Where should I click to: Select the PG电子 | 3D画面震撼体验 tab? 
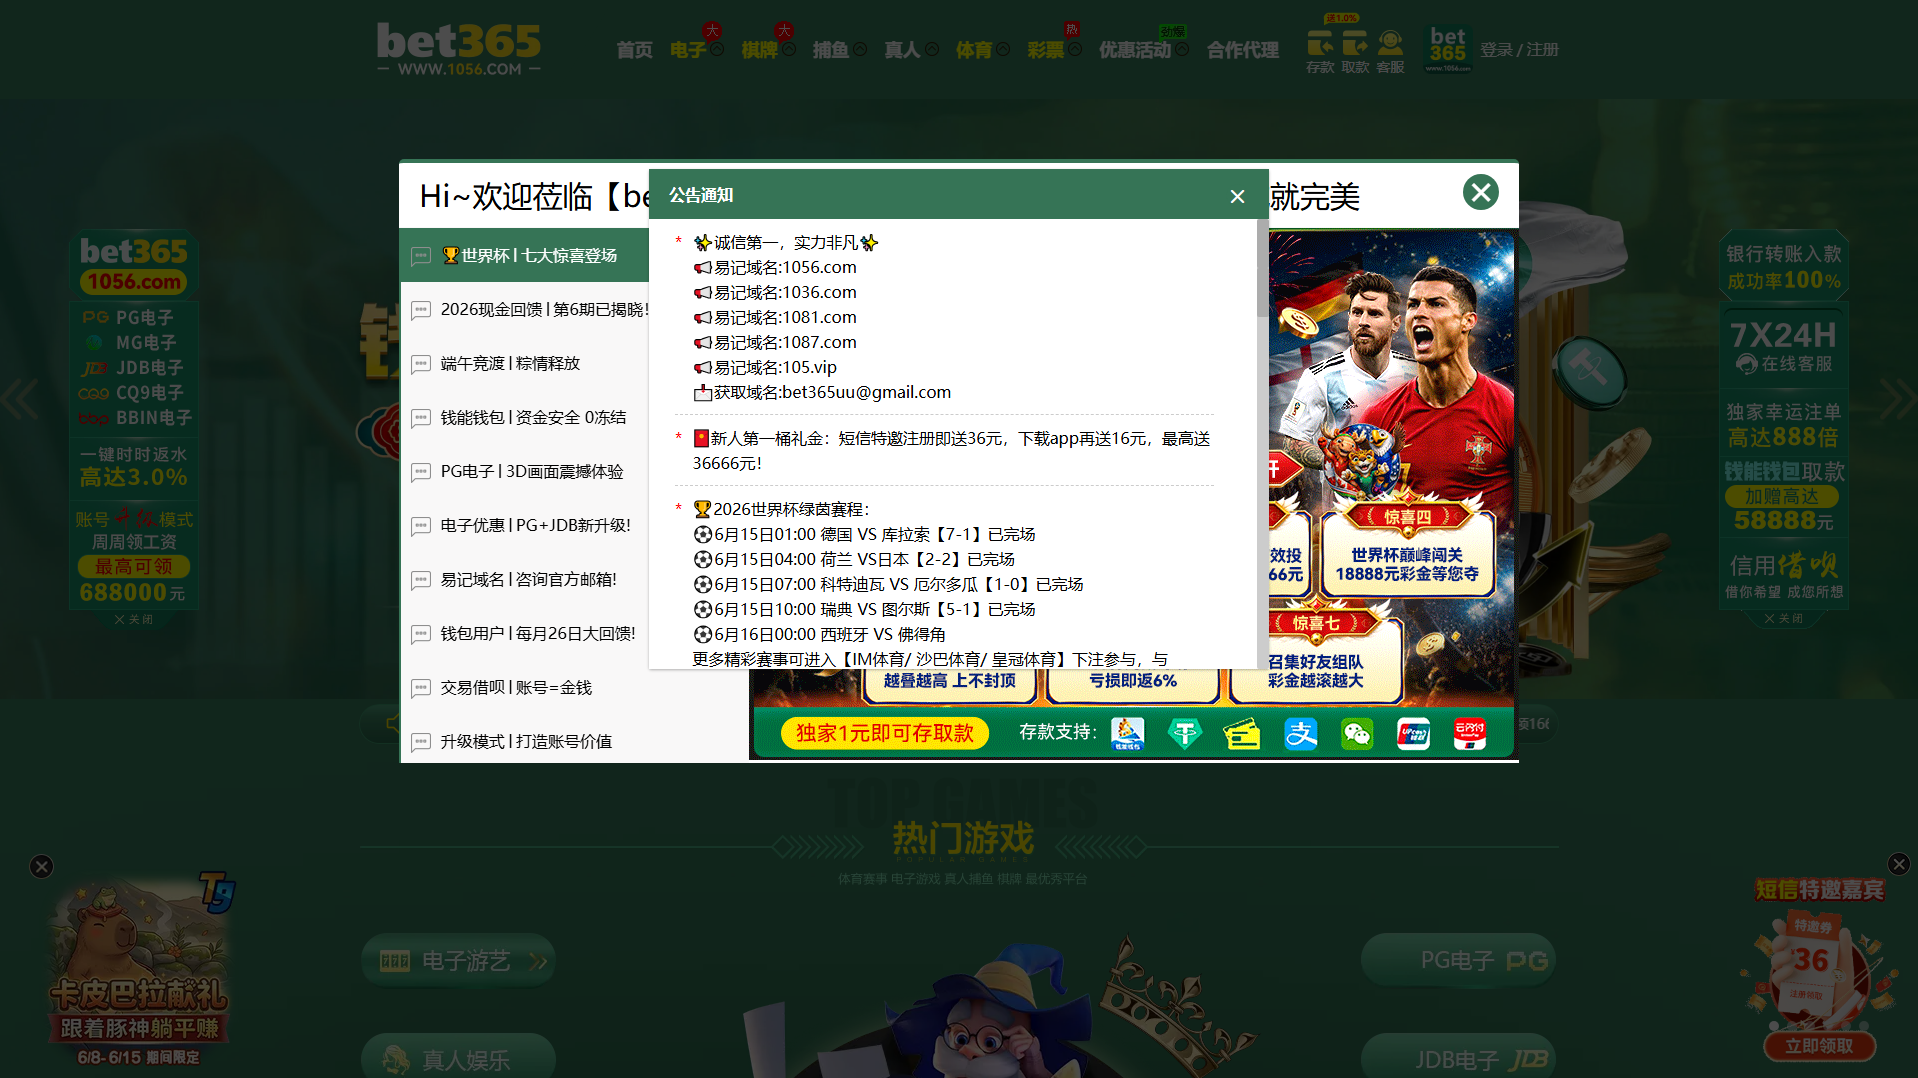pos(525,472)
